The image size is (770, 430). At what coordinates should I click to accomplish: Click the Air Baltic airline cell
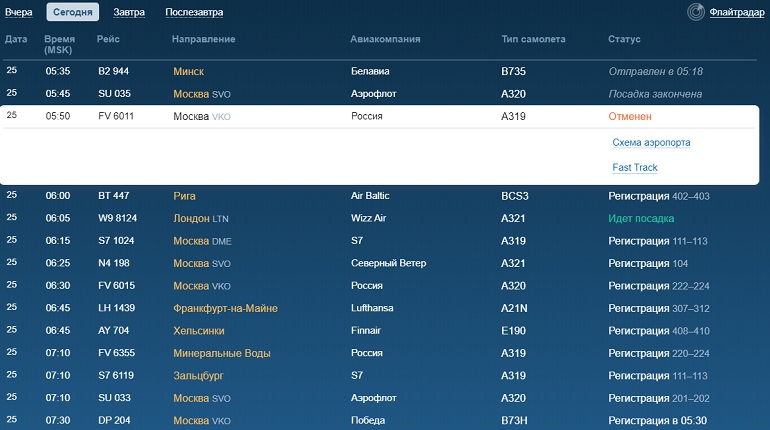[x=370, y=196]
